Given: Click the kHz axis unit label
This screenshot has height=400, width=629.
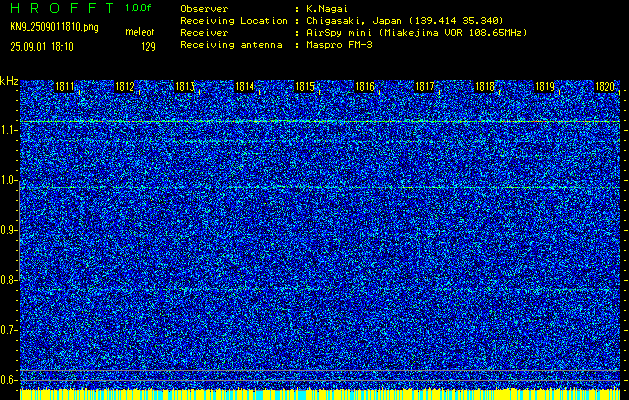Looking at the screenshot, I should pyautogui.click(x=9, y=81).
